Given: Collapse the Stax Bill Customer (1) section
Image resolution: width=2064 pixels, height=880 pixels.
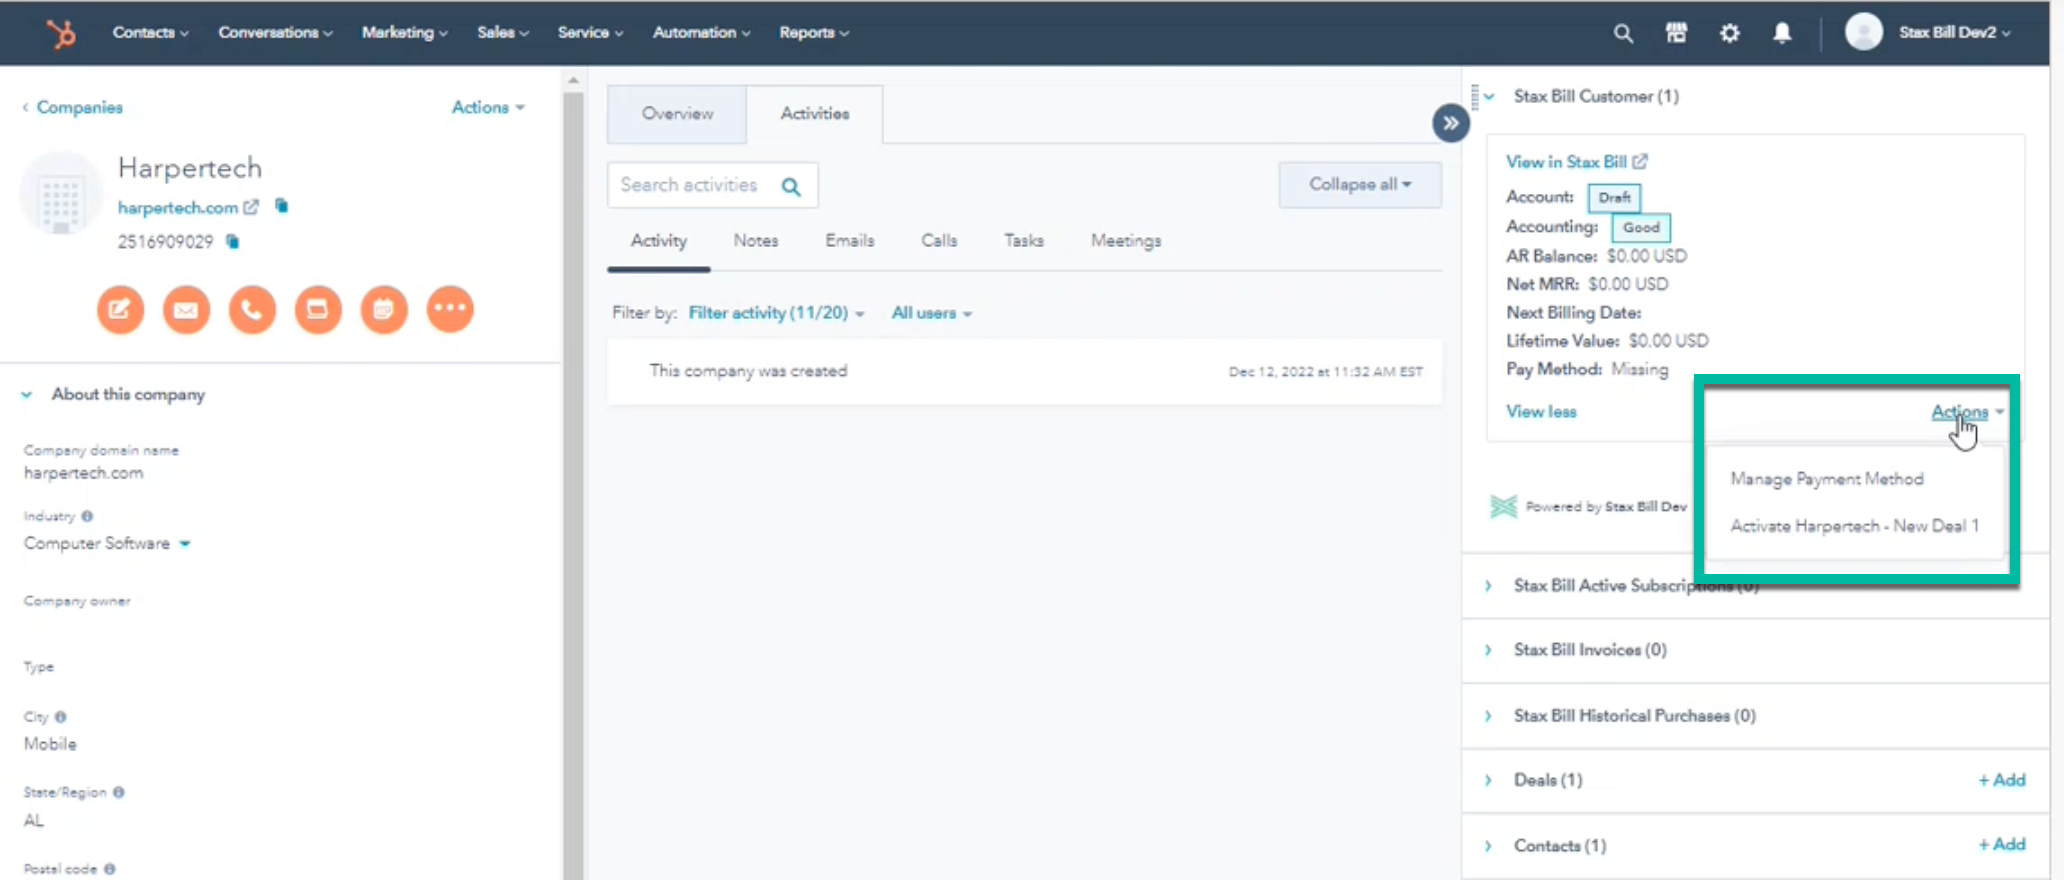Looking at the screenshot, I should [1489, 97].
